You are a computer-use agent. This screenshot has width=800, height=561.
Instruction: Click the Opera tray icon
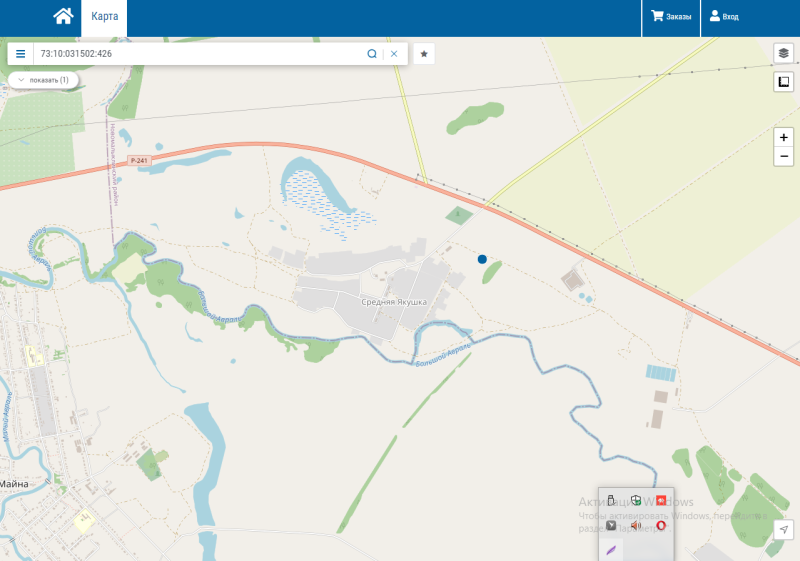coord(661,525)
